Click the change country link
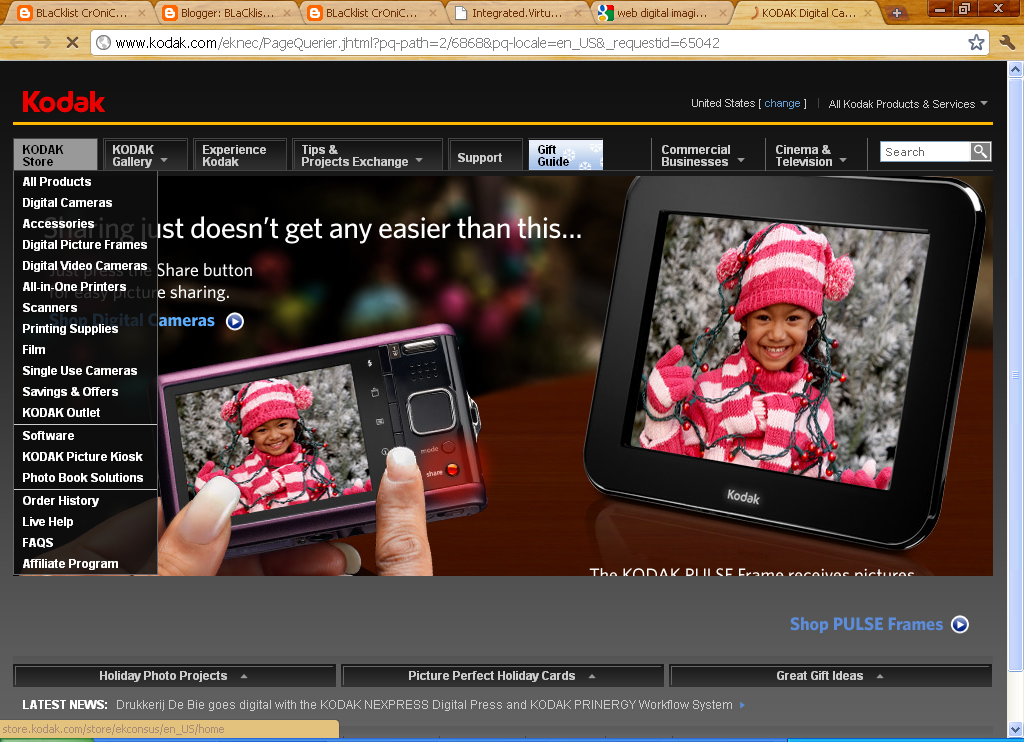This screenshot has width=1024, height=742. pos(782,103)
